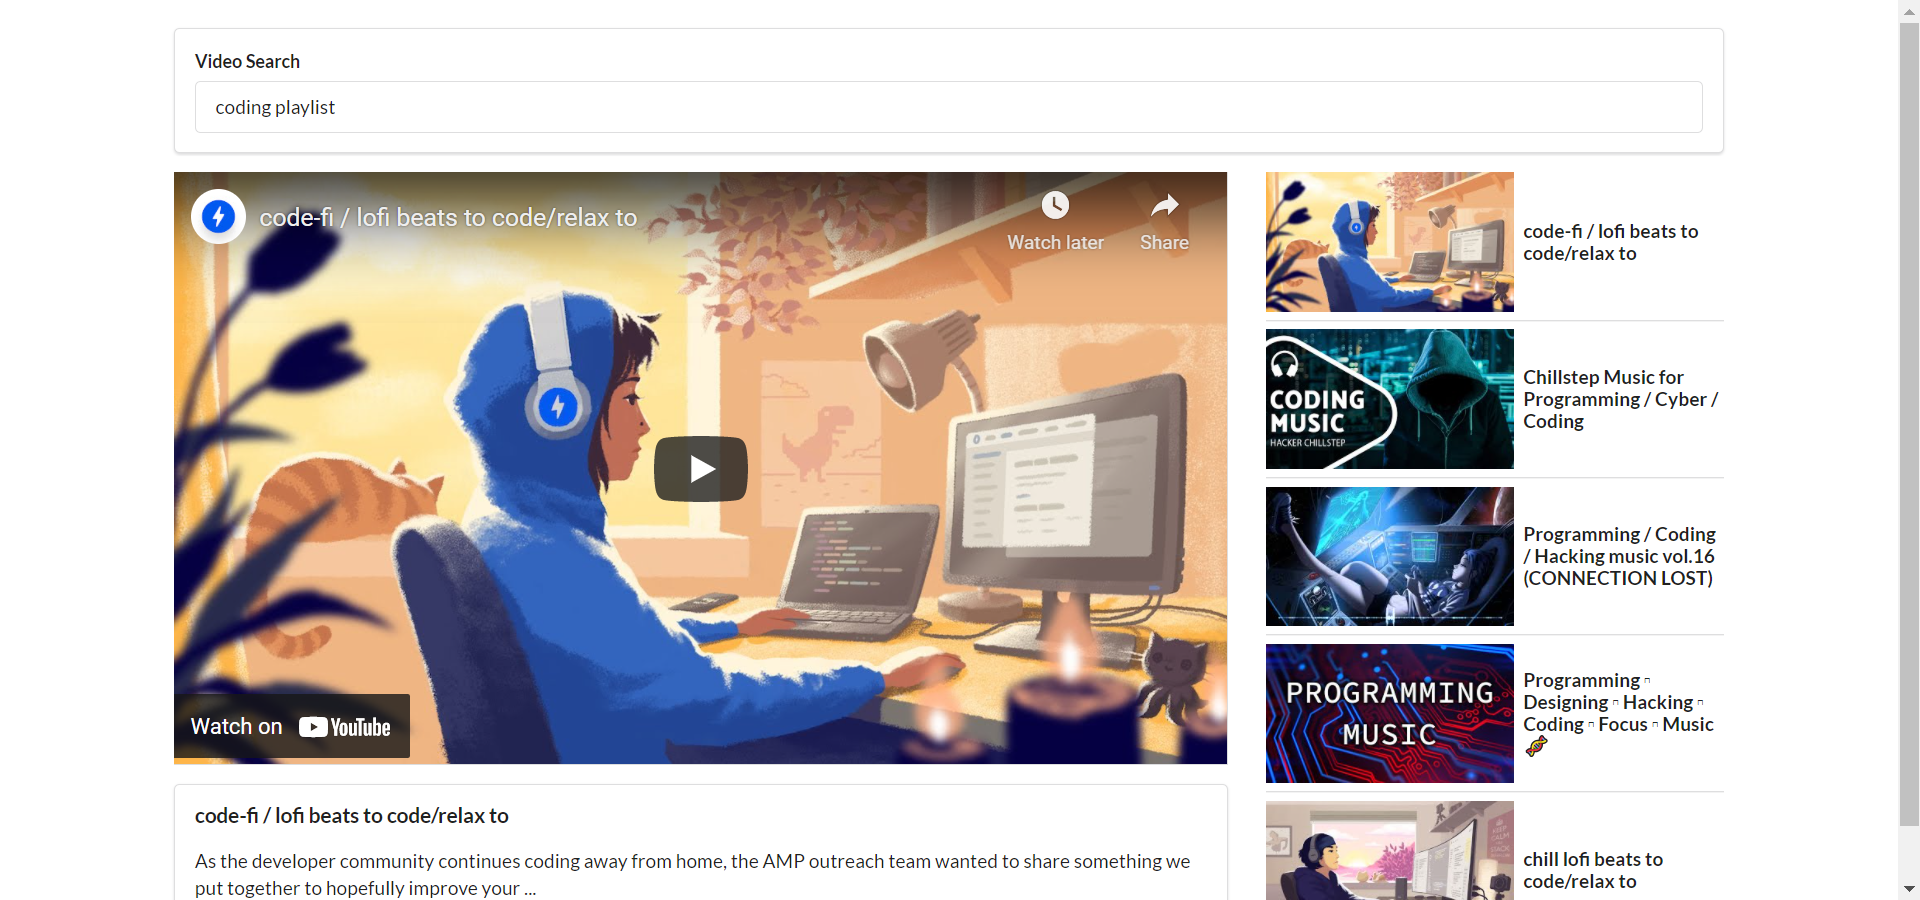The image size is (1920, 900).
Task: Open the AMP channel avatar icon
Action: [x=218, y=217]
